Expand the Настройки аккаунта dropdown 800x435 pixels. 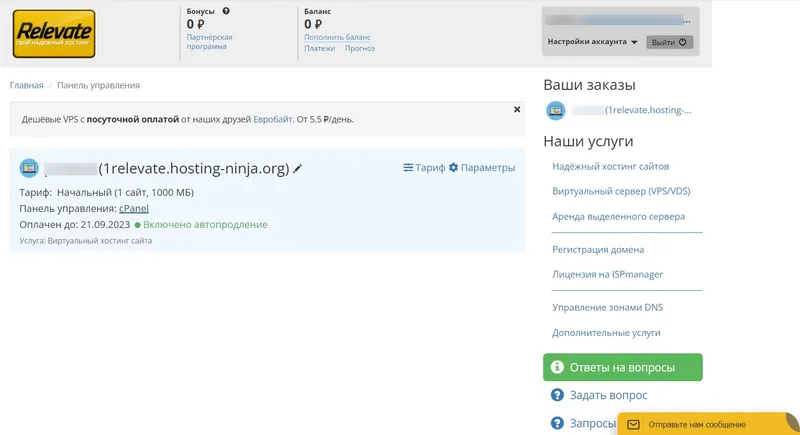[x=592, y=42]
